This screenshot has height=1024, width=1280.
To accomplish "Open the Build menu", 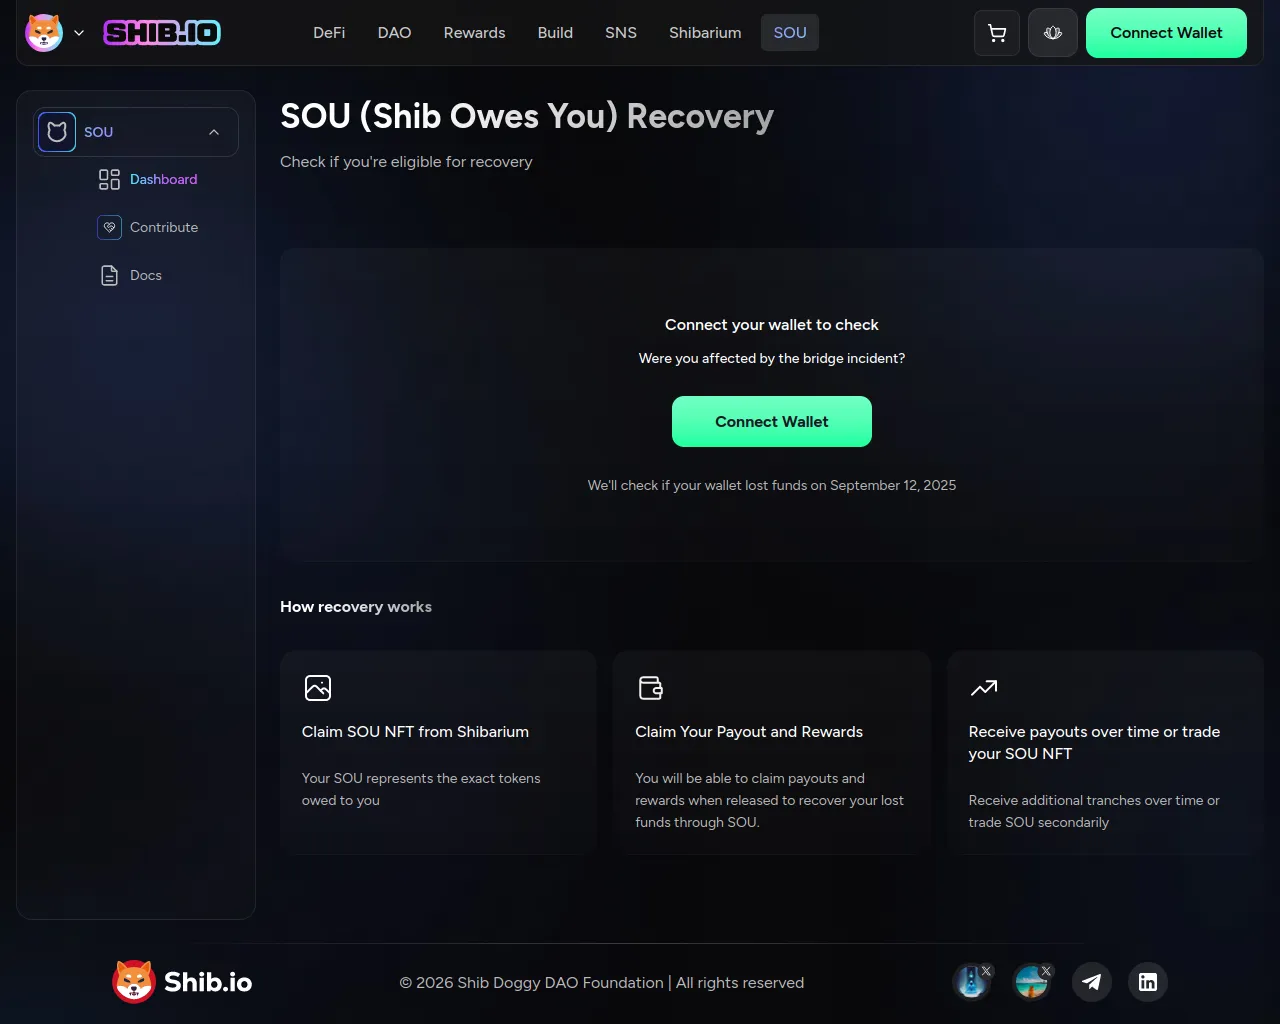I will [555, 33].
